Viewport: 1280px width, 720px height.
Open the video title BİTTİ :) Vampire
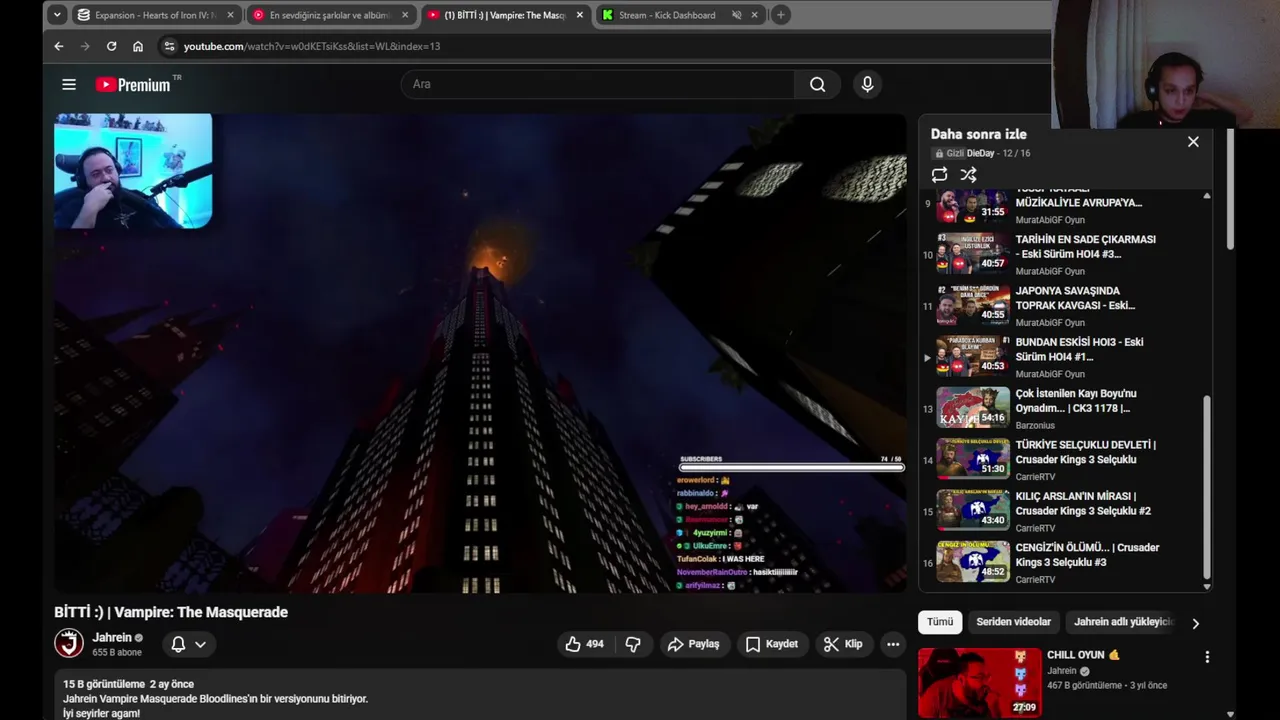pos(171,612)
